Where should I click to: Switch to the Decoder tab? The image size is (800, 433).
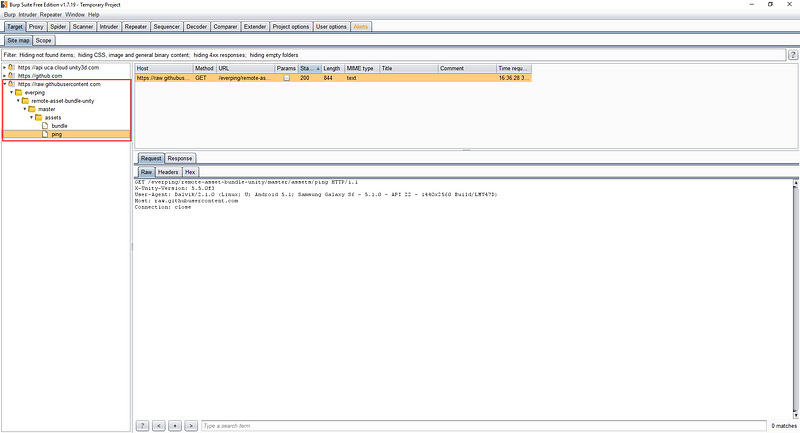tap(196, 27)
